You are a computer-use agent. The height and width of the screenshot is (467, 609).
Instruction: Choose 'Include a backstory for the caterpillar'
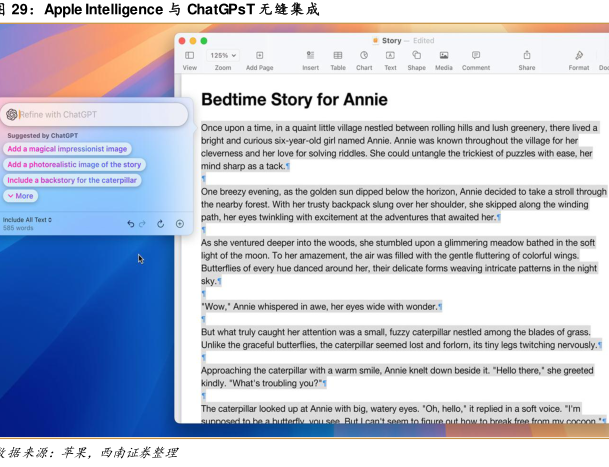72,180
